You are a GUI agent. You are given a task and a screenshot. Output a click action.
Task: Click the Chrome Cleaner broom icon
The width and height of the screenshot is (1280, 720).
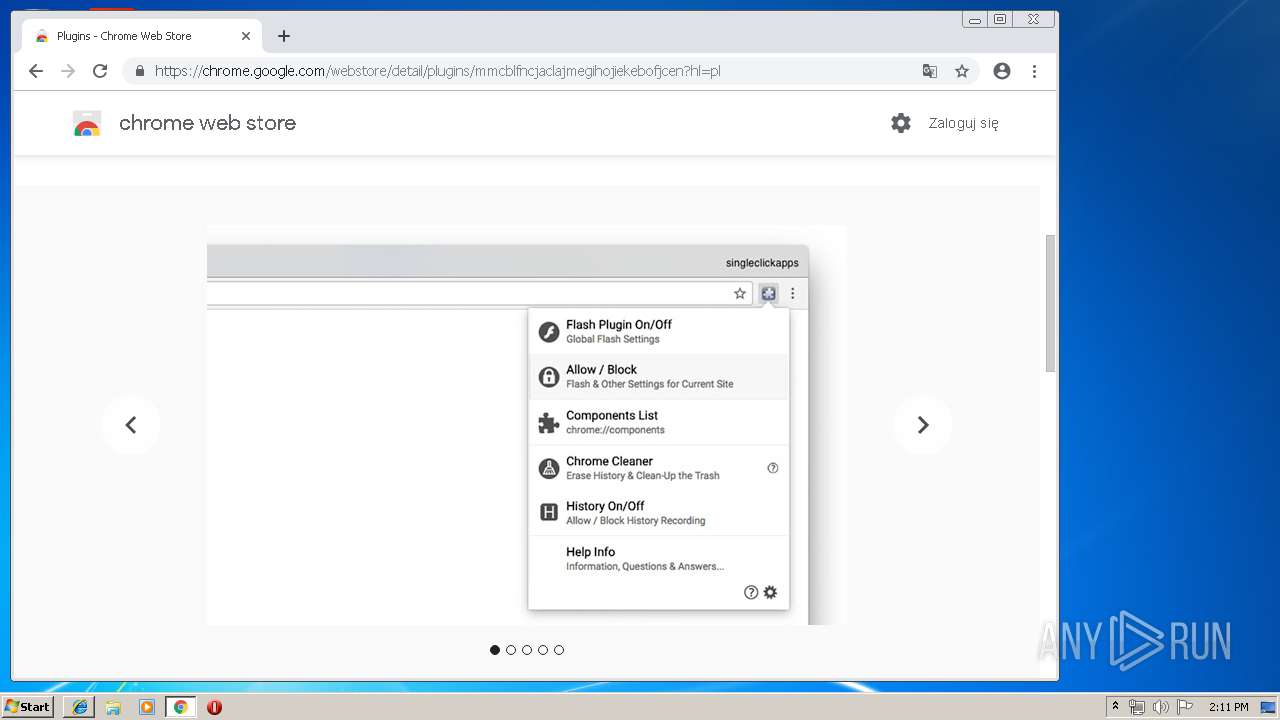(548, 468)
